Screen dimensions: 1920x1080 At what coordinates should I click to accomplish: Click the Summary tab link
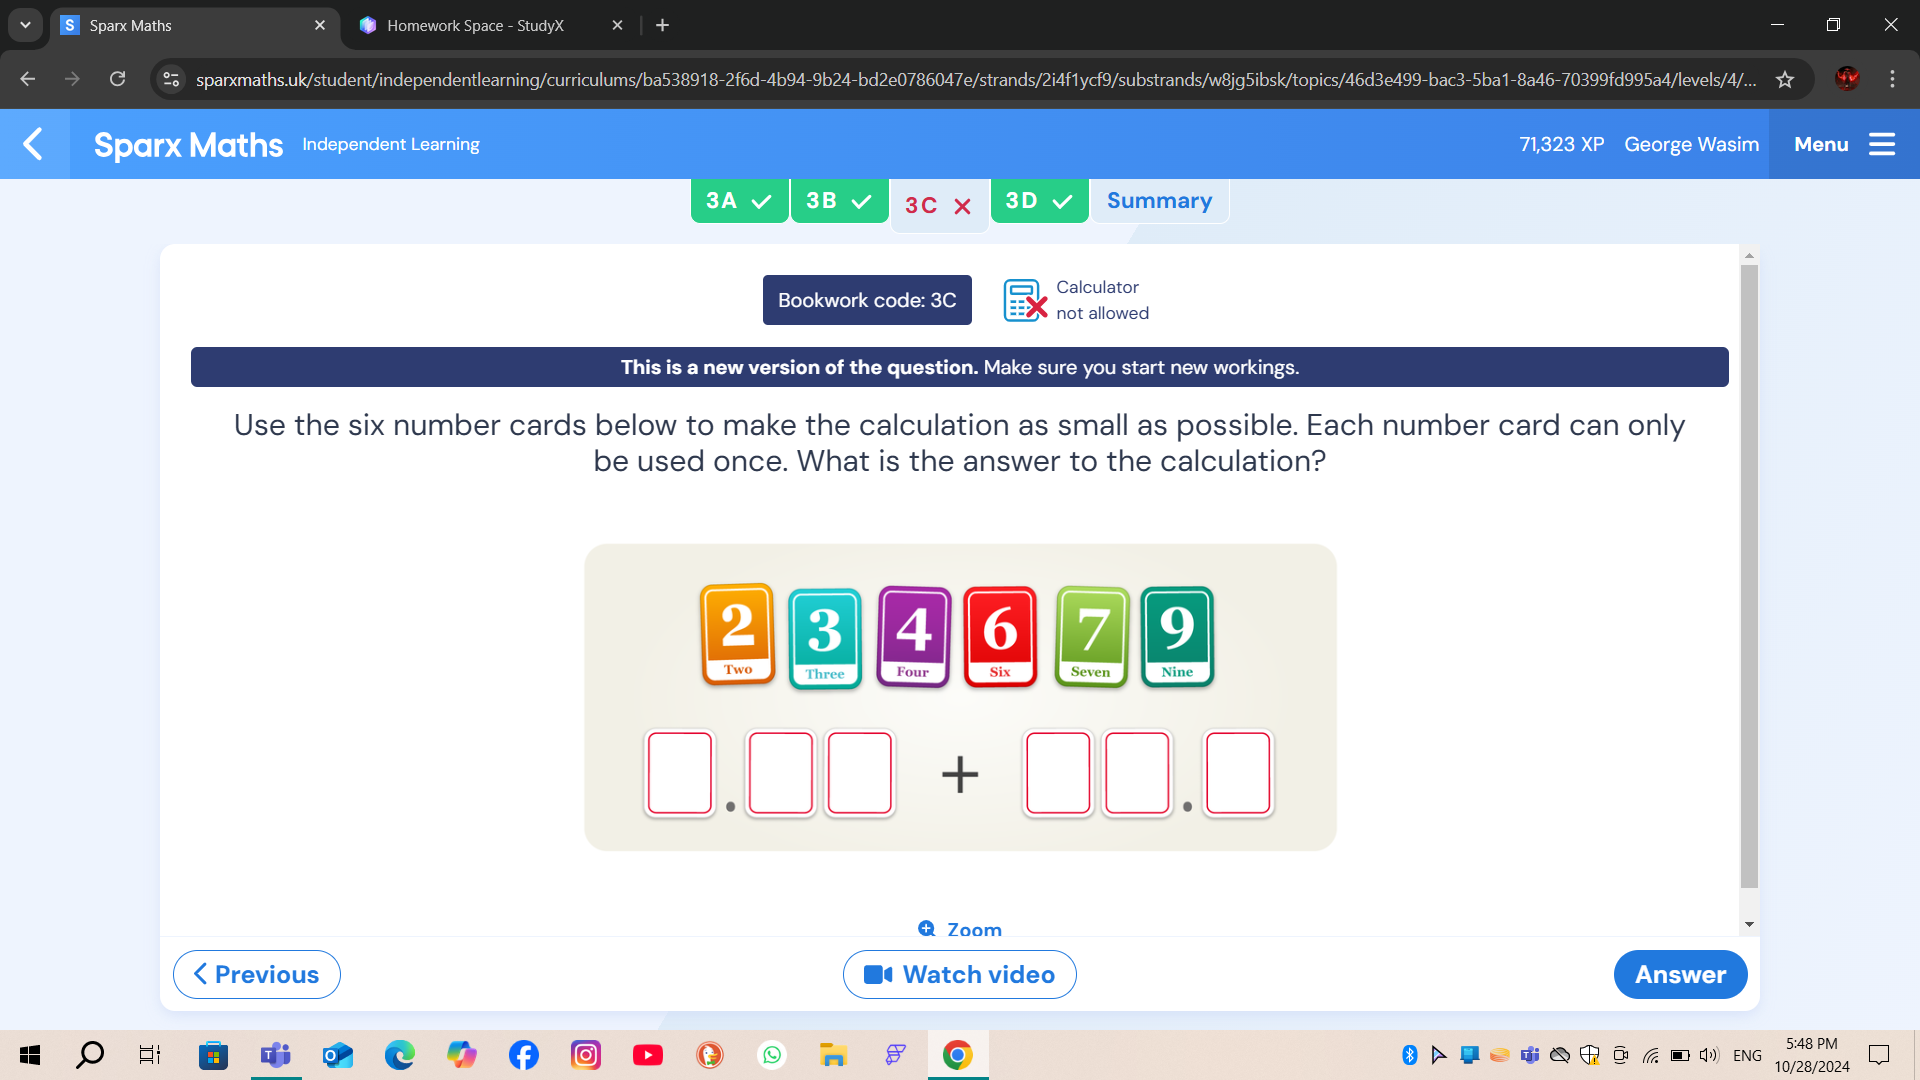(1159, 200)
